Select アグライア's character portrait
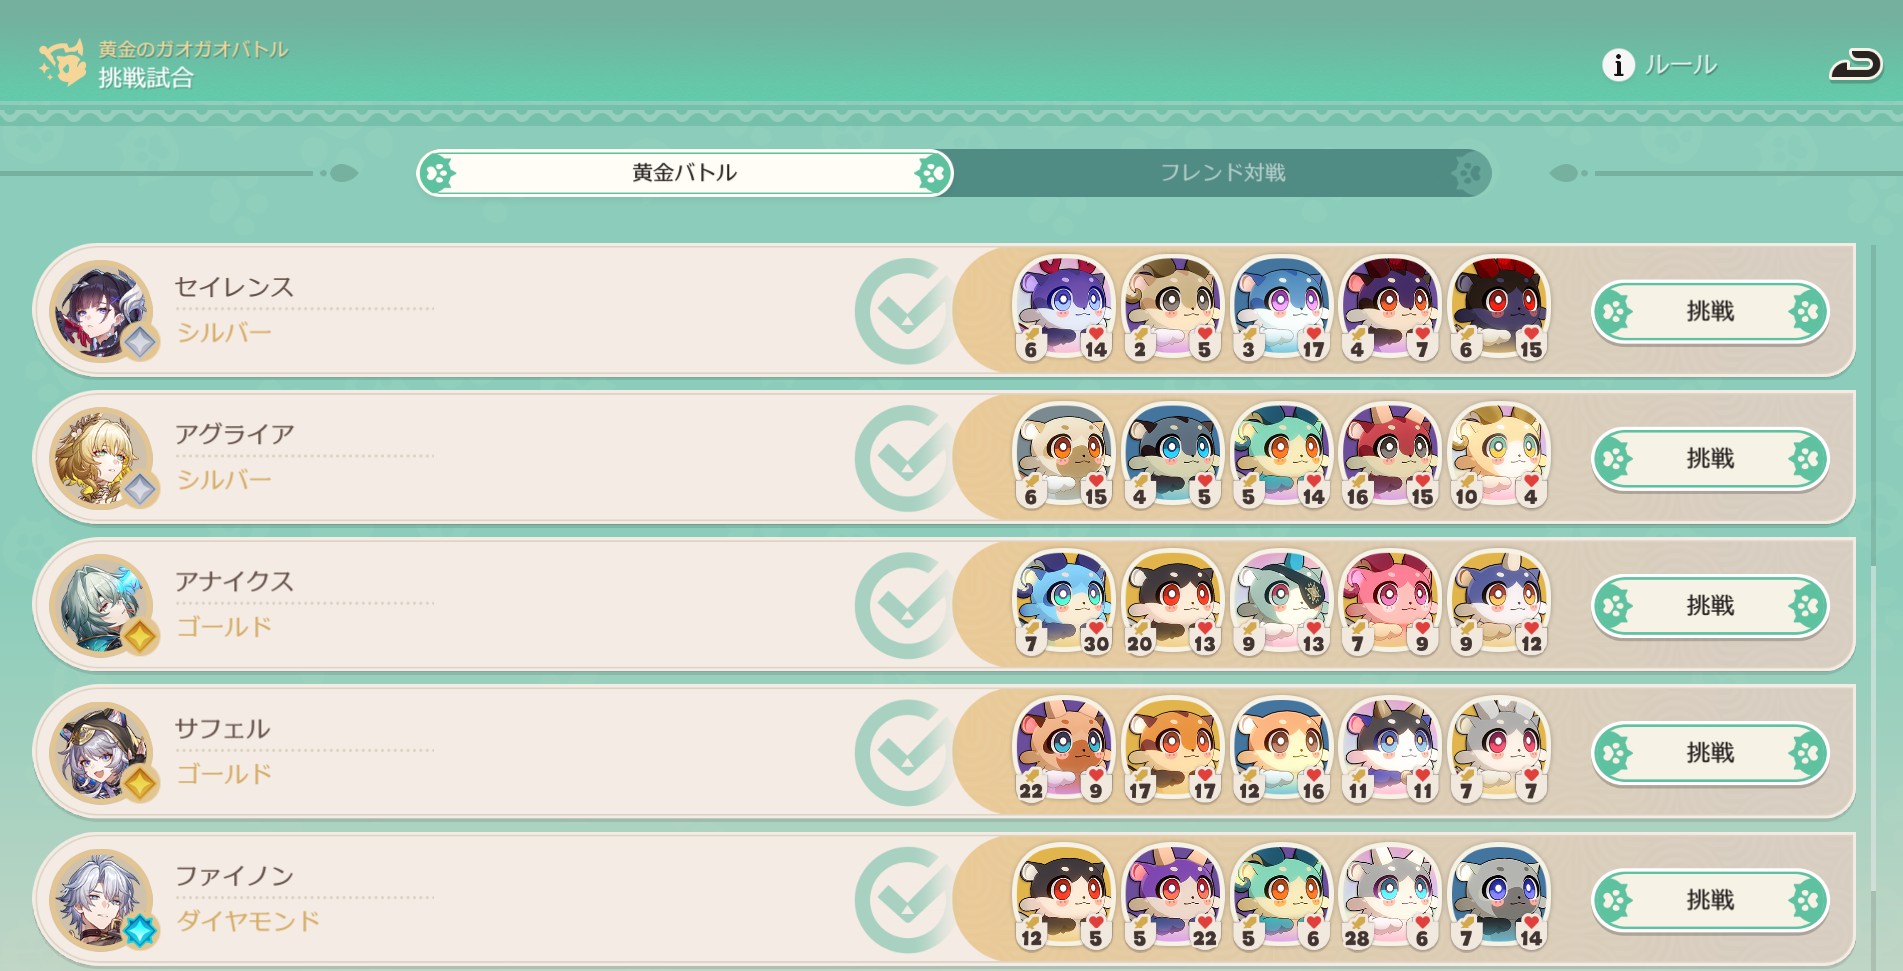Image resolution: width=1903 pixels, height=971 pixels. 100,457
